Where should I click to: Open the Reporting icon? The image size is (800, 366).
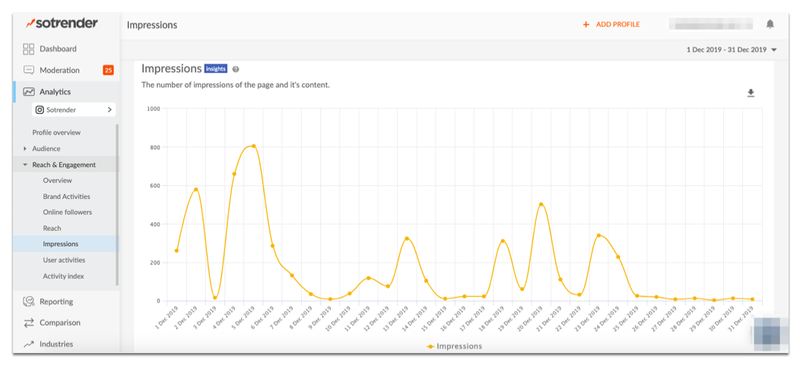[29, 302]
